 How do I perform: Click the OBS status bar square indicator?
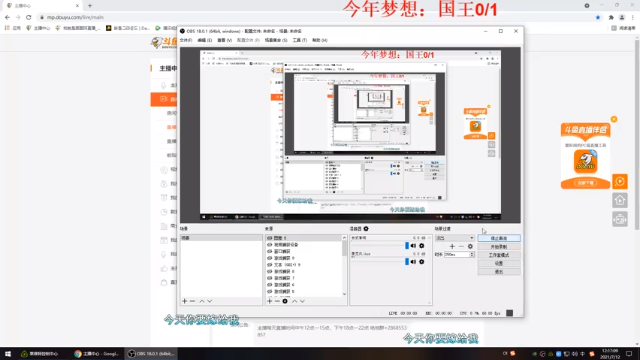click(509, 313)
